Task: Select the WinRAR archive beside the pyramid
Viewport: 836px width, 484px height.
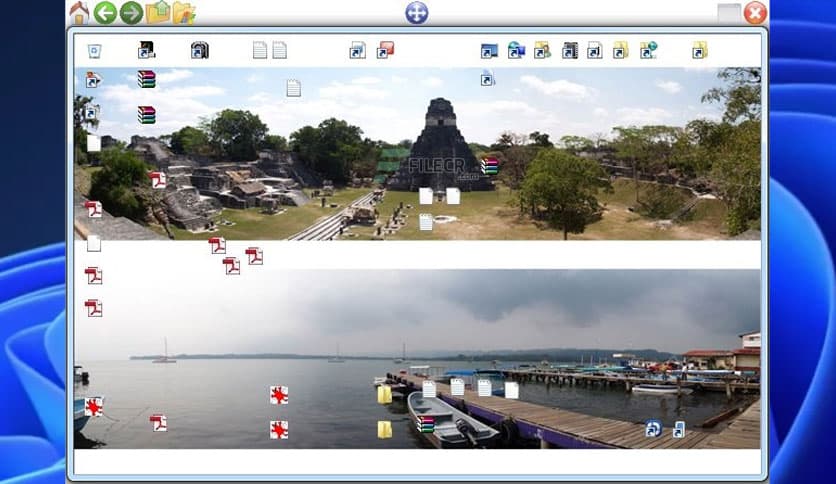Action: [x=489, y=166]
